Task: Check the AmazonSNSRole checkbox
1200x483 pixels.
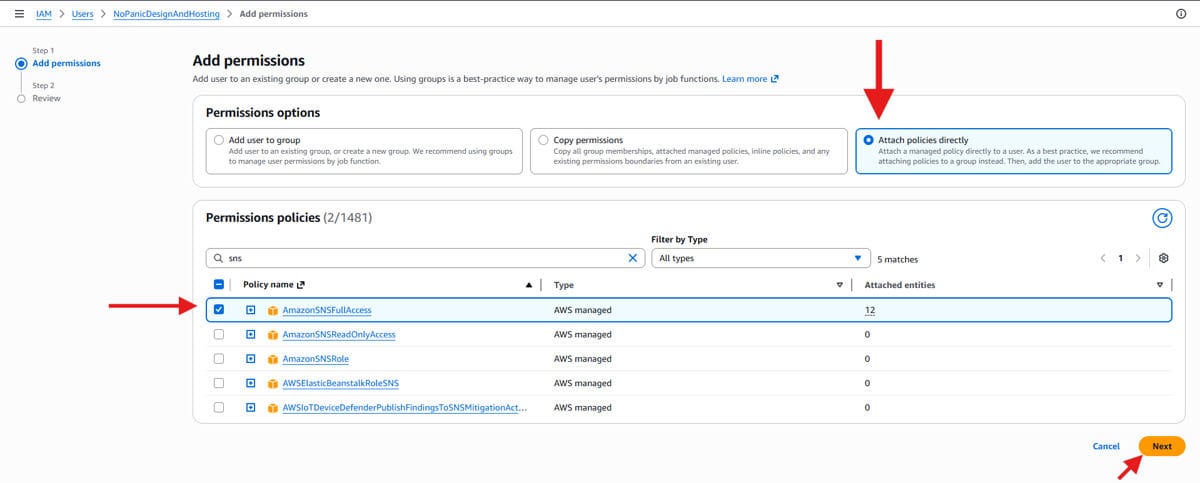Action: 219,358
